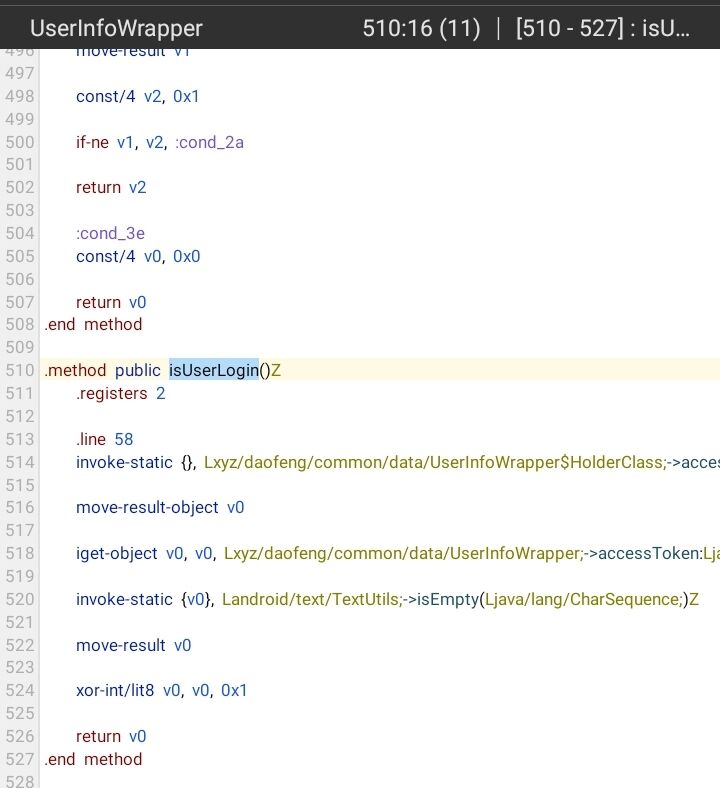Place cursor on const/4 v2, 0x1 line
Screen dimensions: 720x788
point(138,96)
